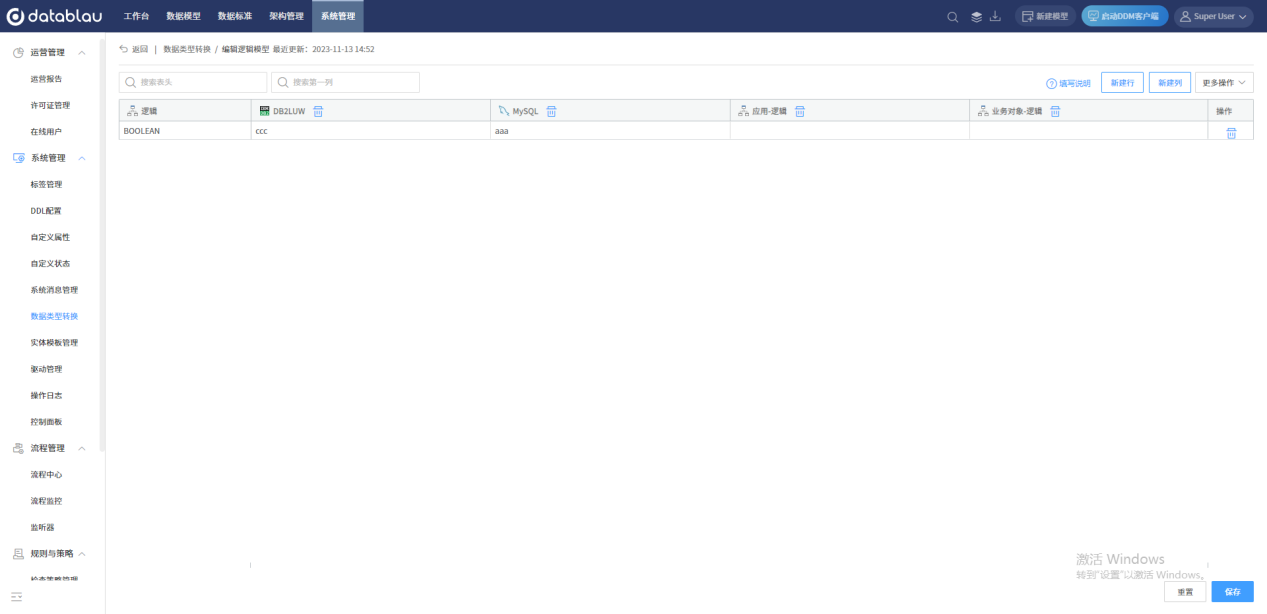
Task: Focus the 搜索第一列 search field
Action: point(345,83)
